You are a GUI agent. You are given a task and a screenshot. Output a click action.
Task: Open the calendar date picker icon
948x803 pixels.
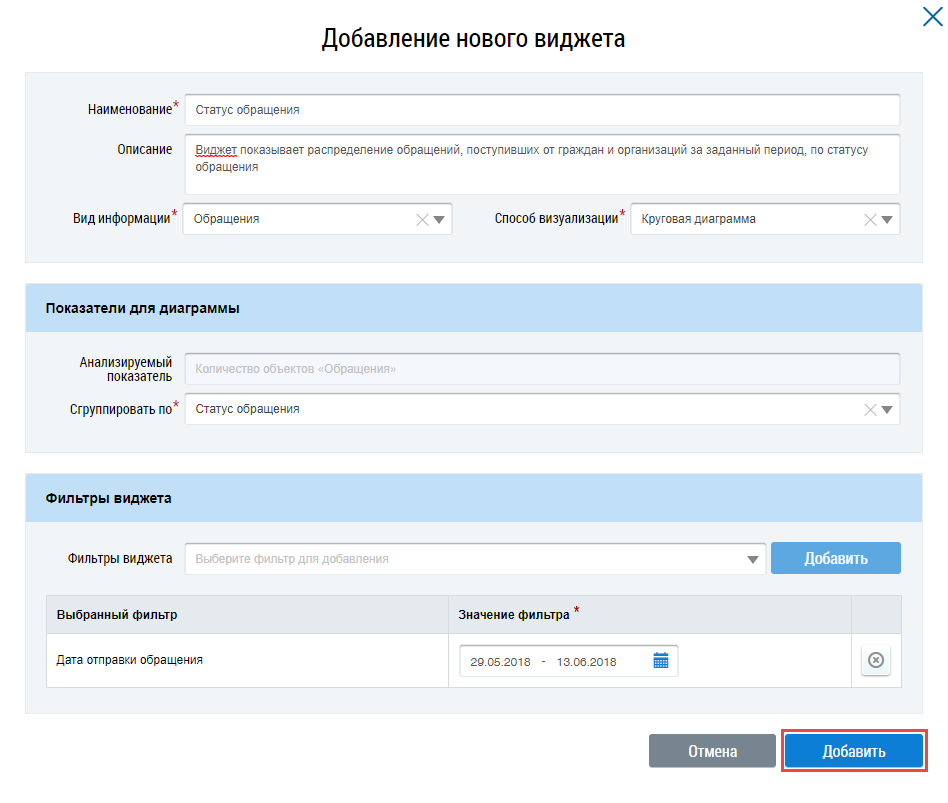(x=661, y=661)
